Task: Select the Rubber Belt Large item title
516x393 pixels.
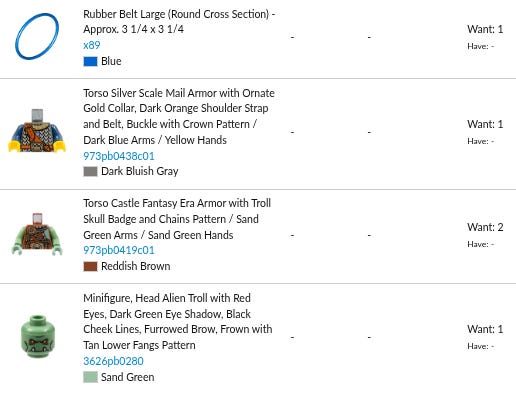Action: click(179, 22)
